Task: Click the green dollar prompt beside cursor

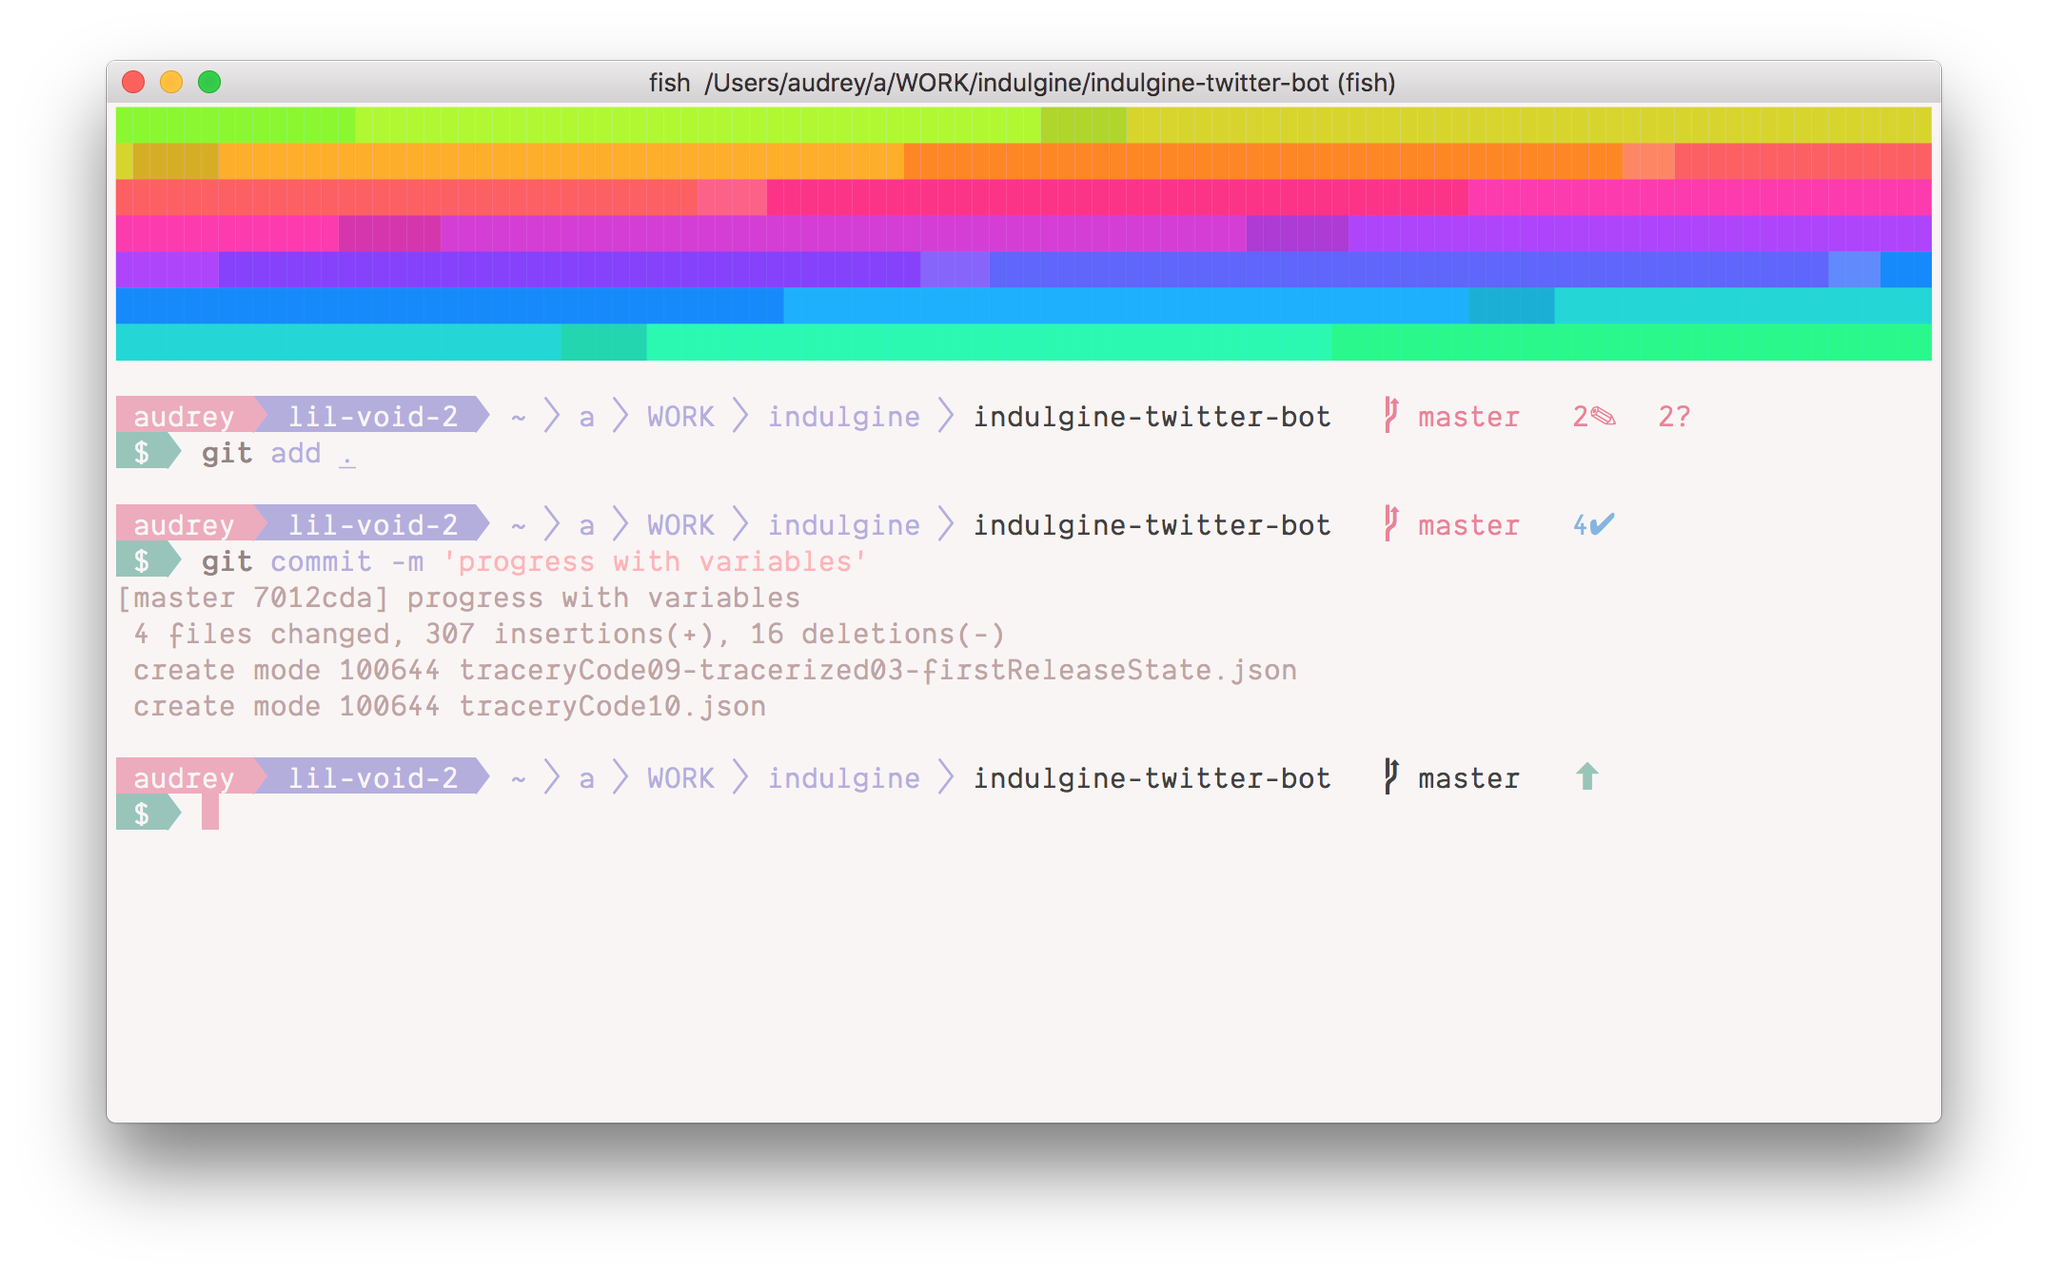Action: pyautogui.click(x=144, y=814)
